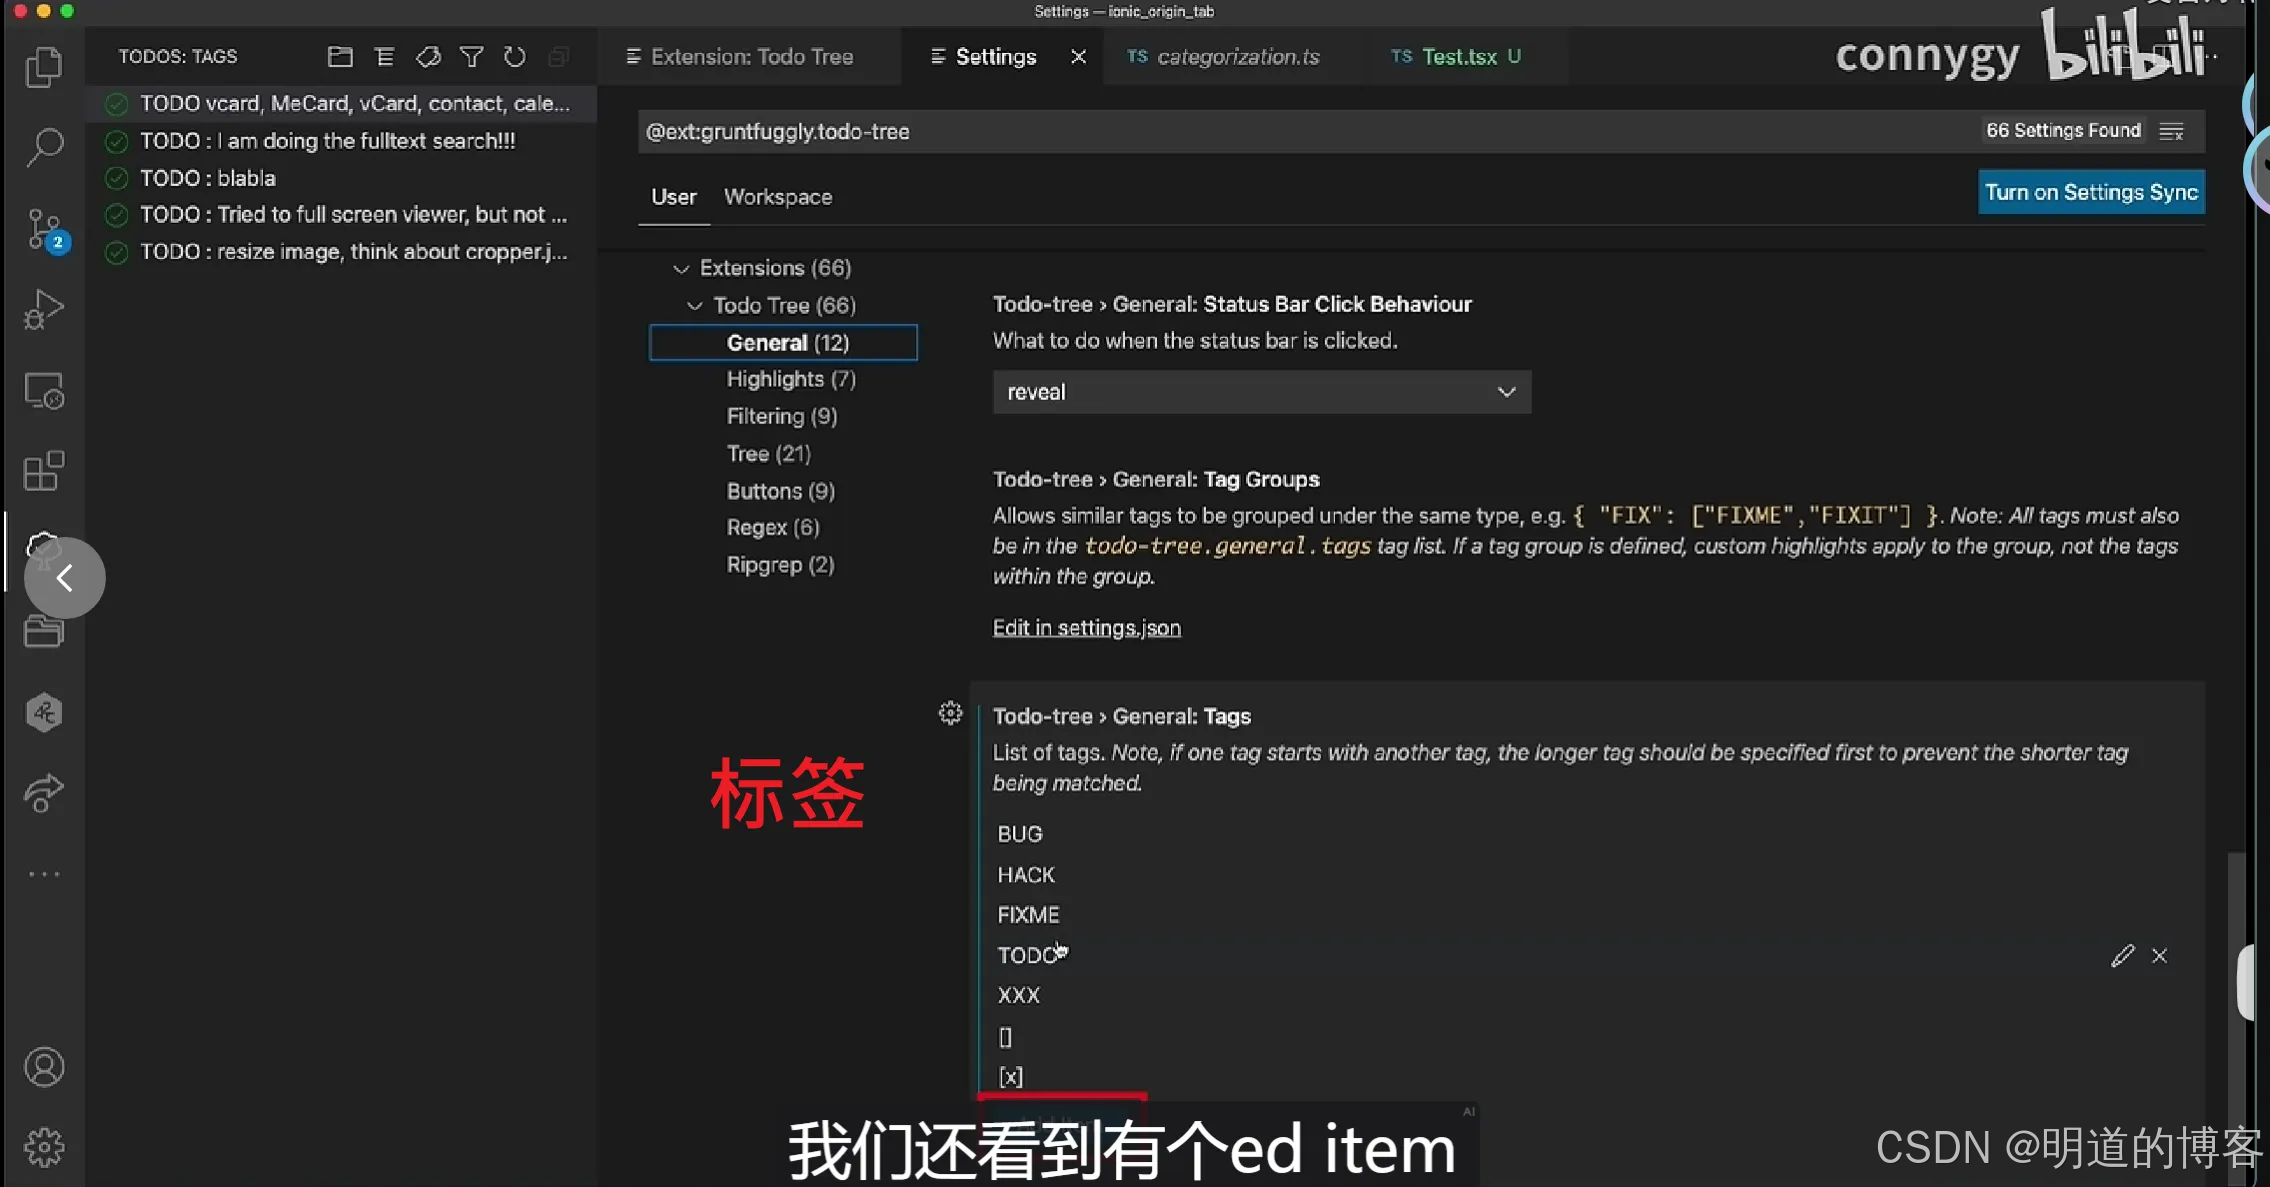
Task: Open 'TODO : Tried to full screen viewer' item
Action: [354, 215]
